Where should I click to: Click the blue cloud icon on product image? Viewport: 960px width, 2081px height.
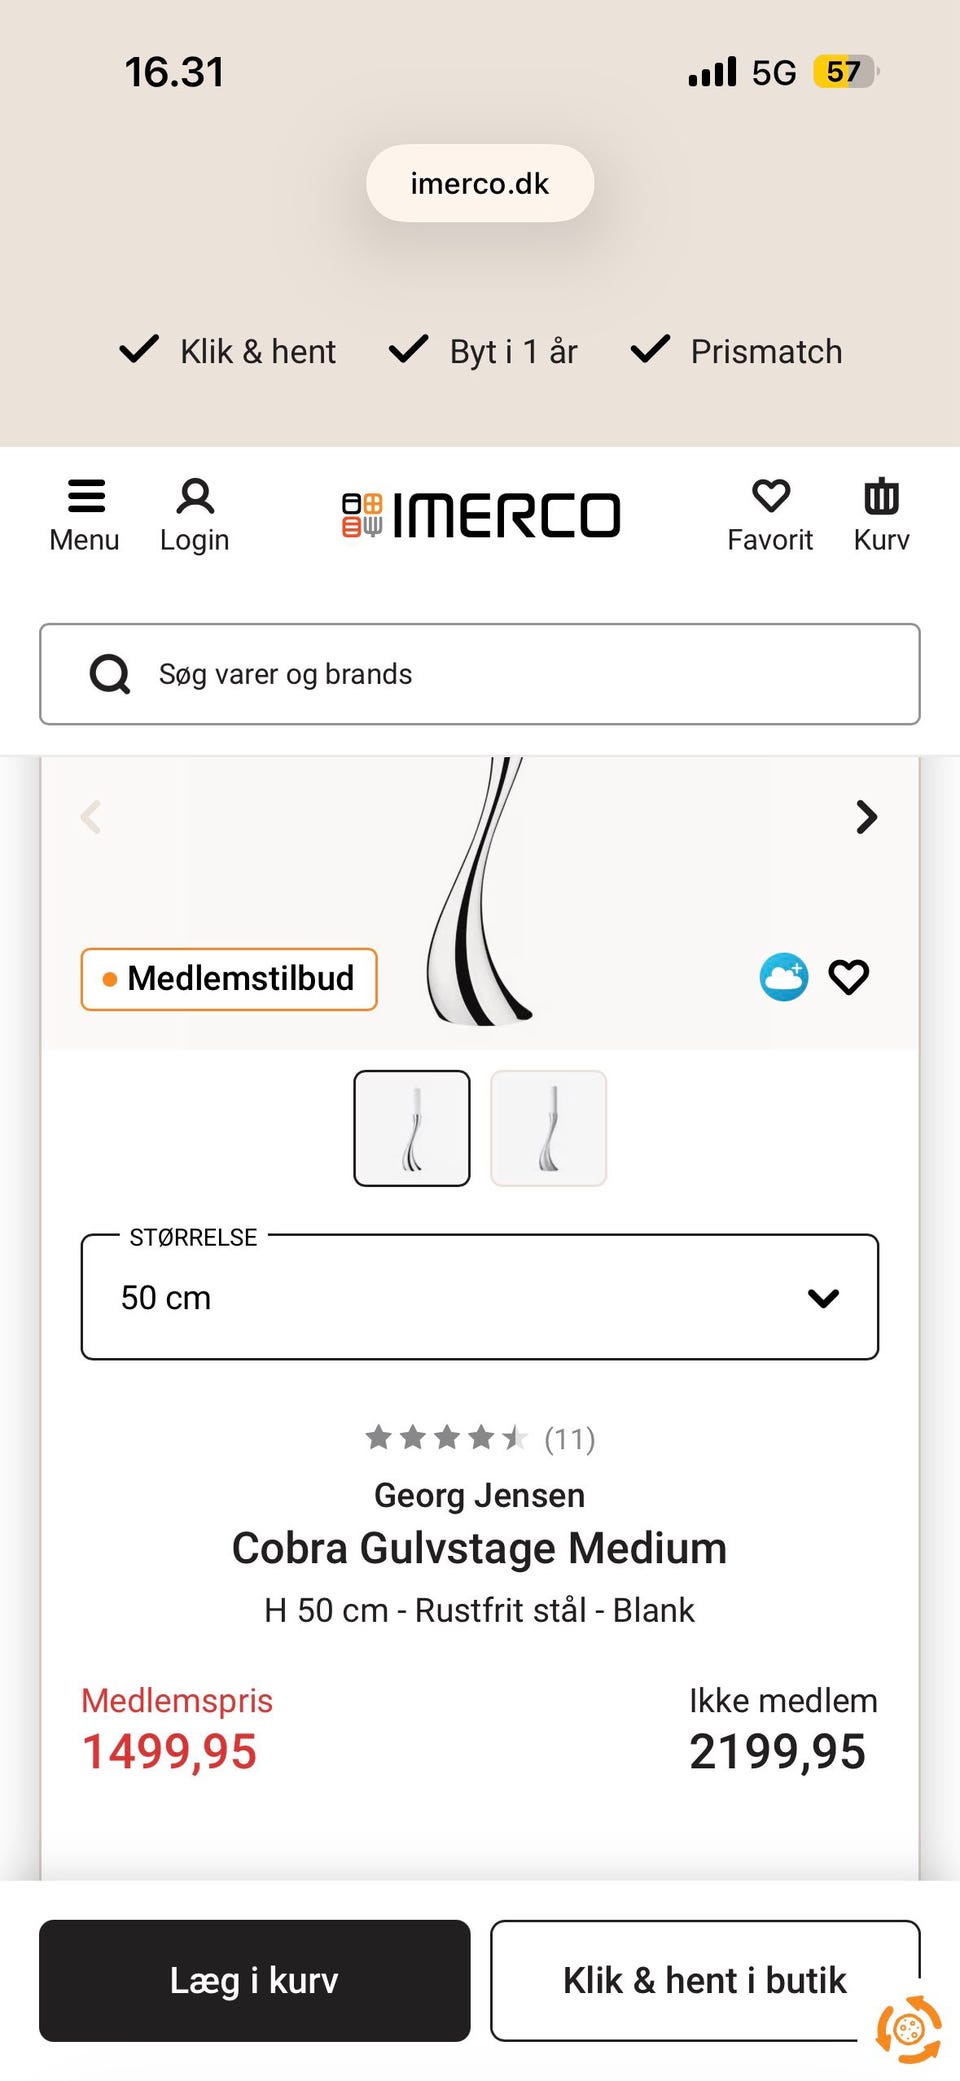pyautogui.click(x=784, y=977)
